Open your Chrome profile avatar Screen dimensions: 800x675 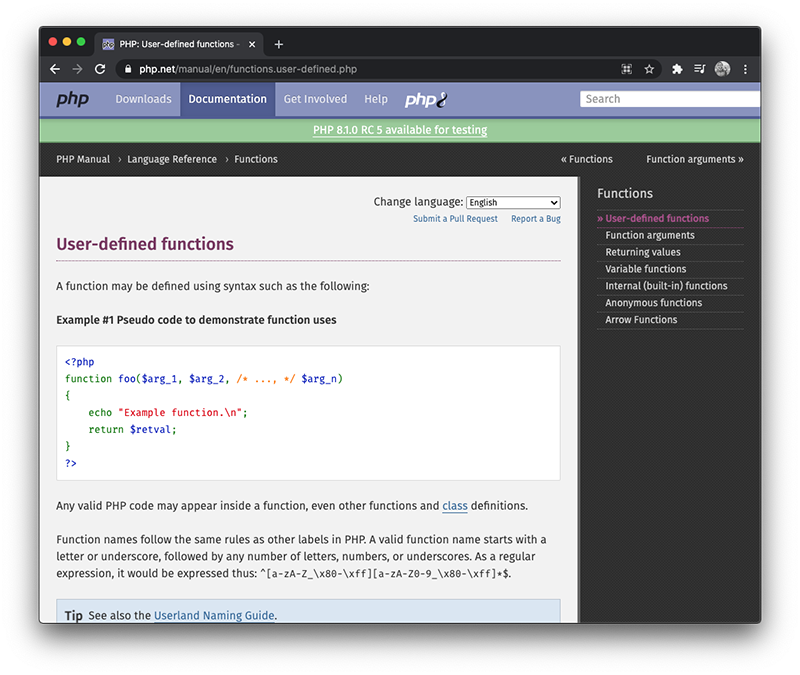pos(722,69)
